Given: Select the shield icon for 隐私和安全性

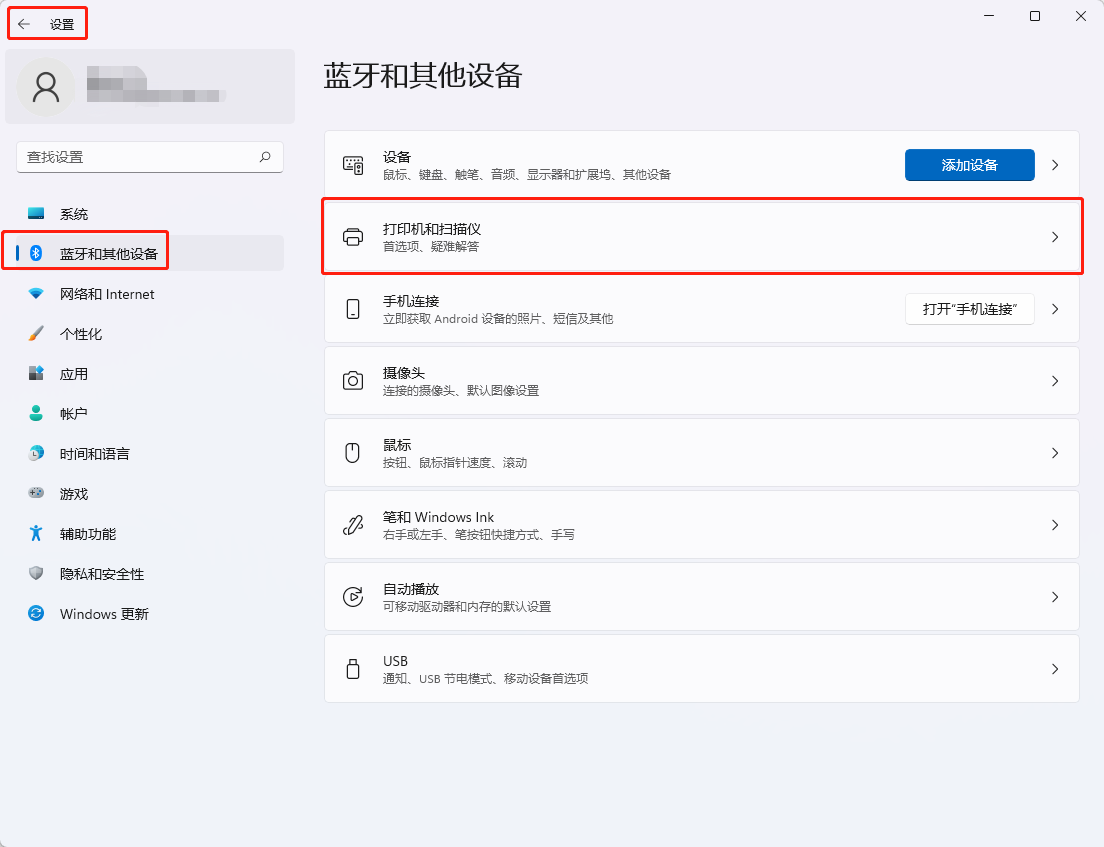Looking at the screenshot, I should point(36,573).
